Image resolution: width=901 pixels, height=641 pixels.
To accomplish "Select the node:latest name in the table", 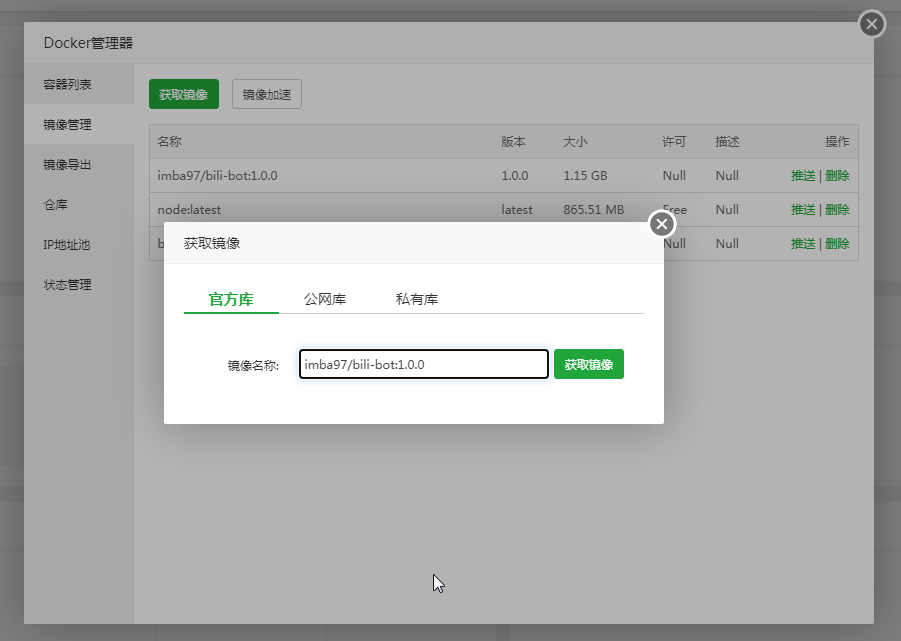I will (189, 210).
